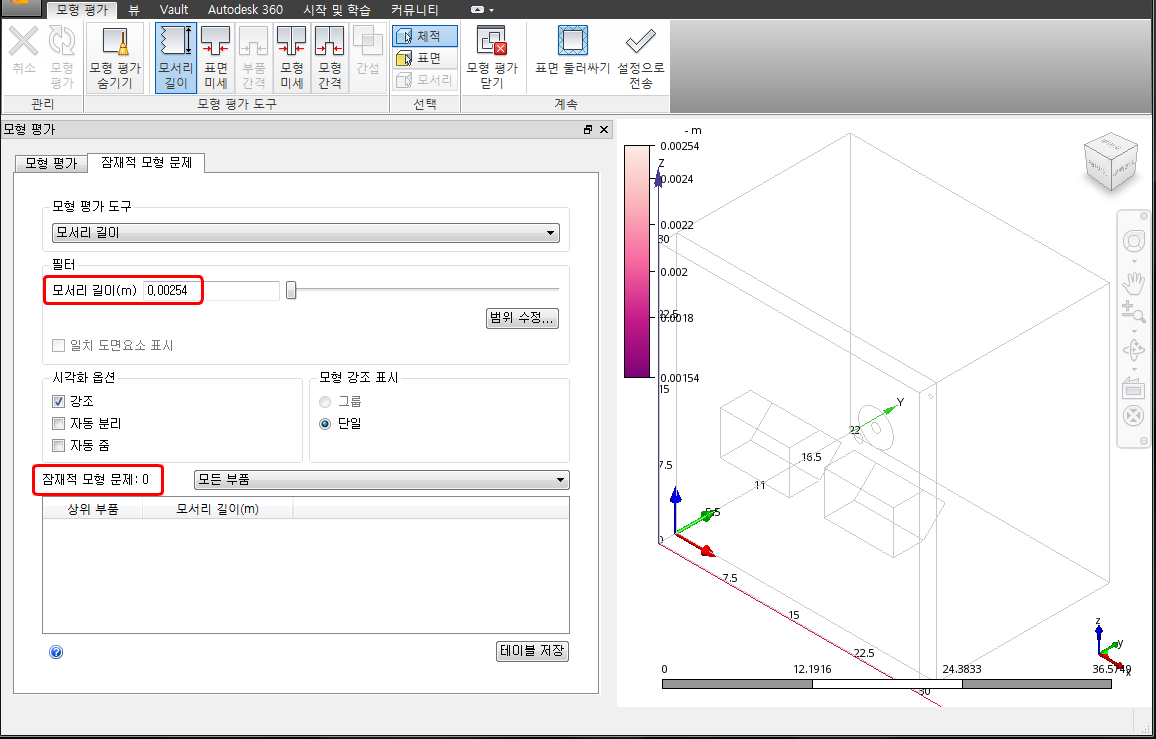Viewport: 1156px width, 739px height.
Task: Choose Edge (모서리) selection mode
Action: pyautogui.click(x=425, y=80)
